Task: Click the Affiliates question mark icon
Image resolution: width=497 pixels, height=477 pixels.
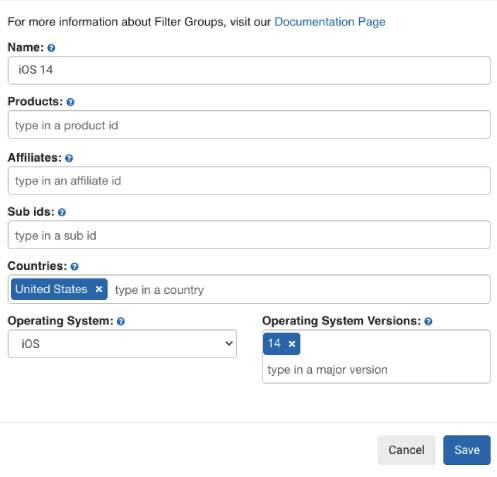Action: click(69, 158)
